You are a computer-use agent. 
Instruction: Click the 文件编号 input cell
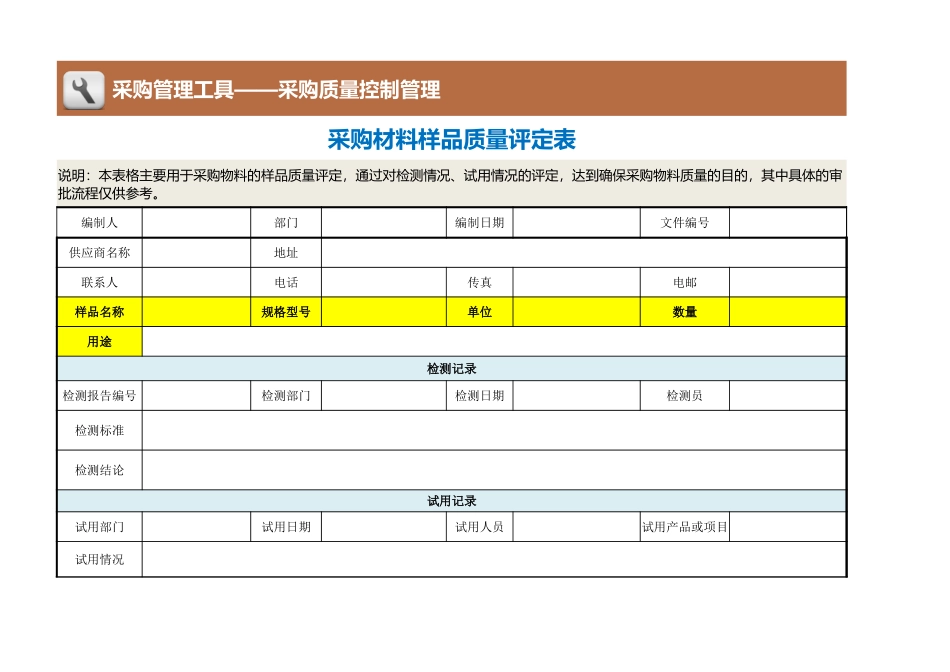pos(787,223)
